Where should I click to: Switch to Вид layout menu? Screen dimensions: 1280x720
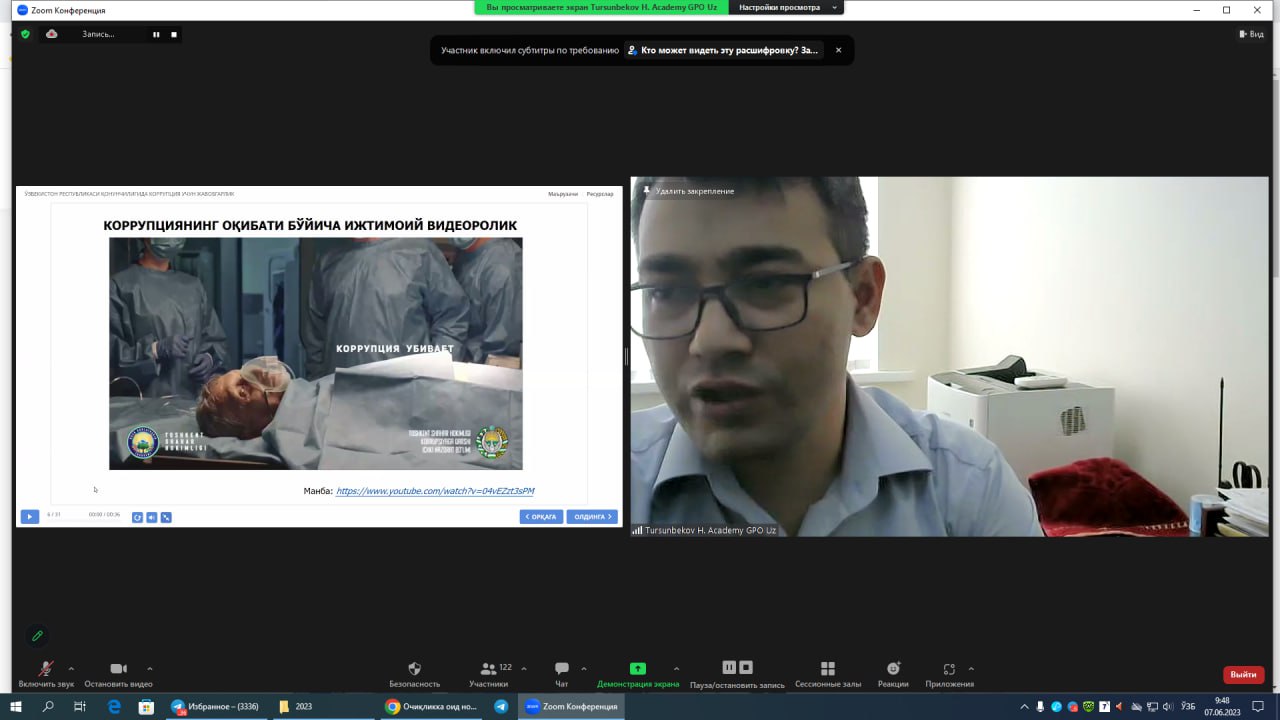coord(1251,34)
